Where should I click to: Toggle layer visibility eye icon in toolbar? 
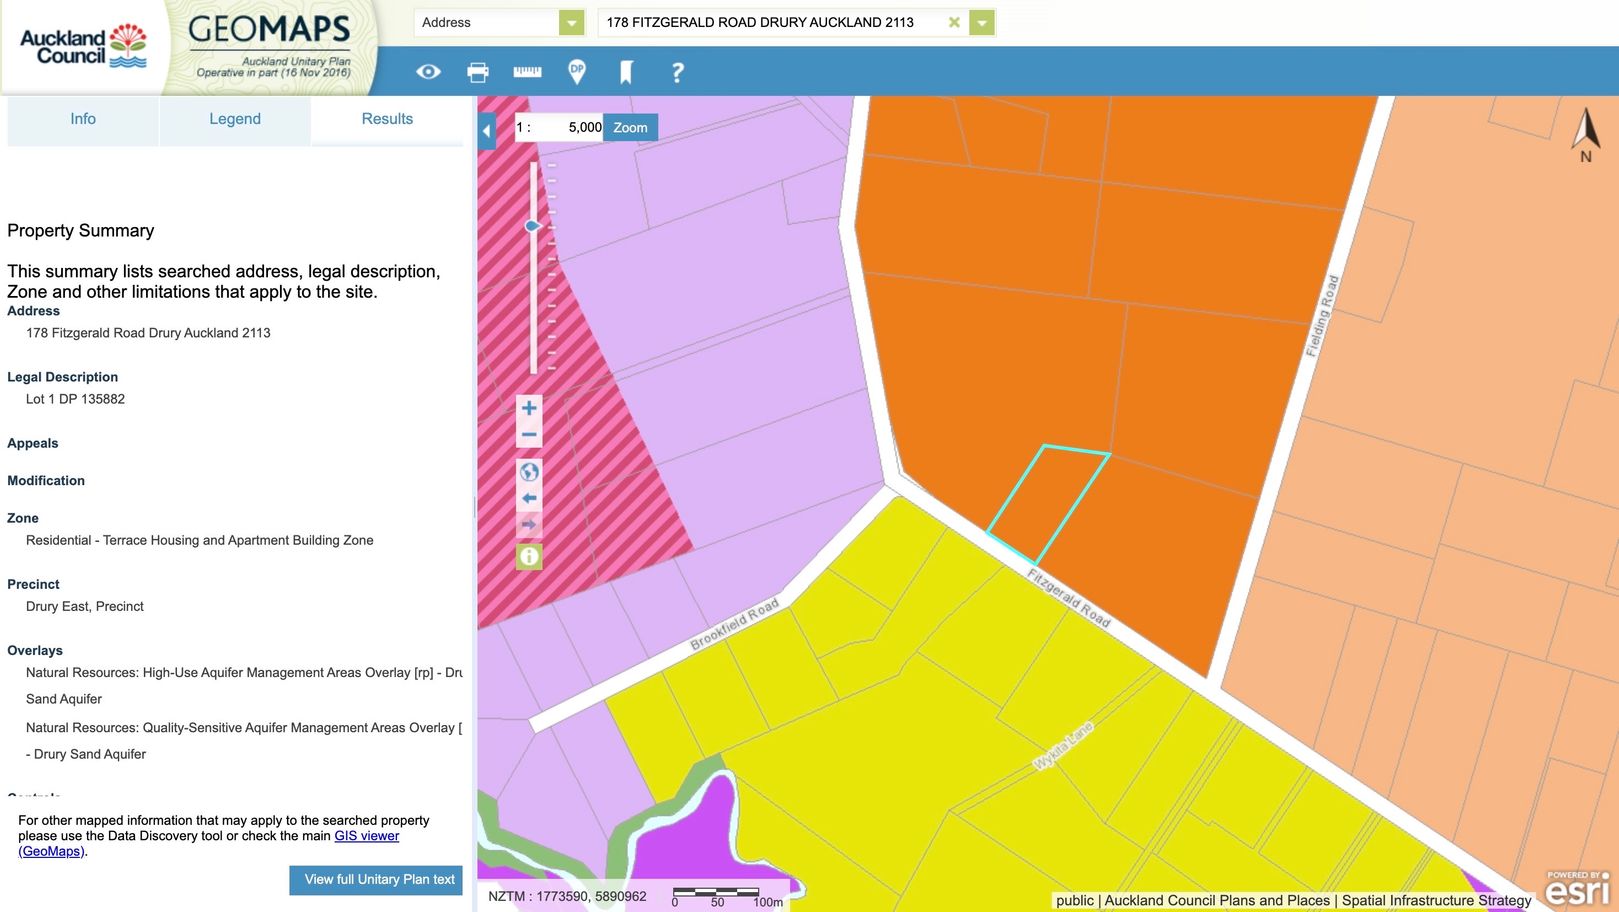(428, 72)
